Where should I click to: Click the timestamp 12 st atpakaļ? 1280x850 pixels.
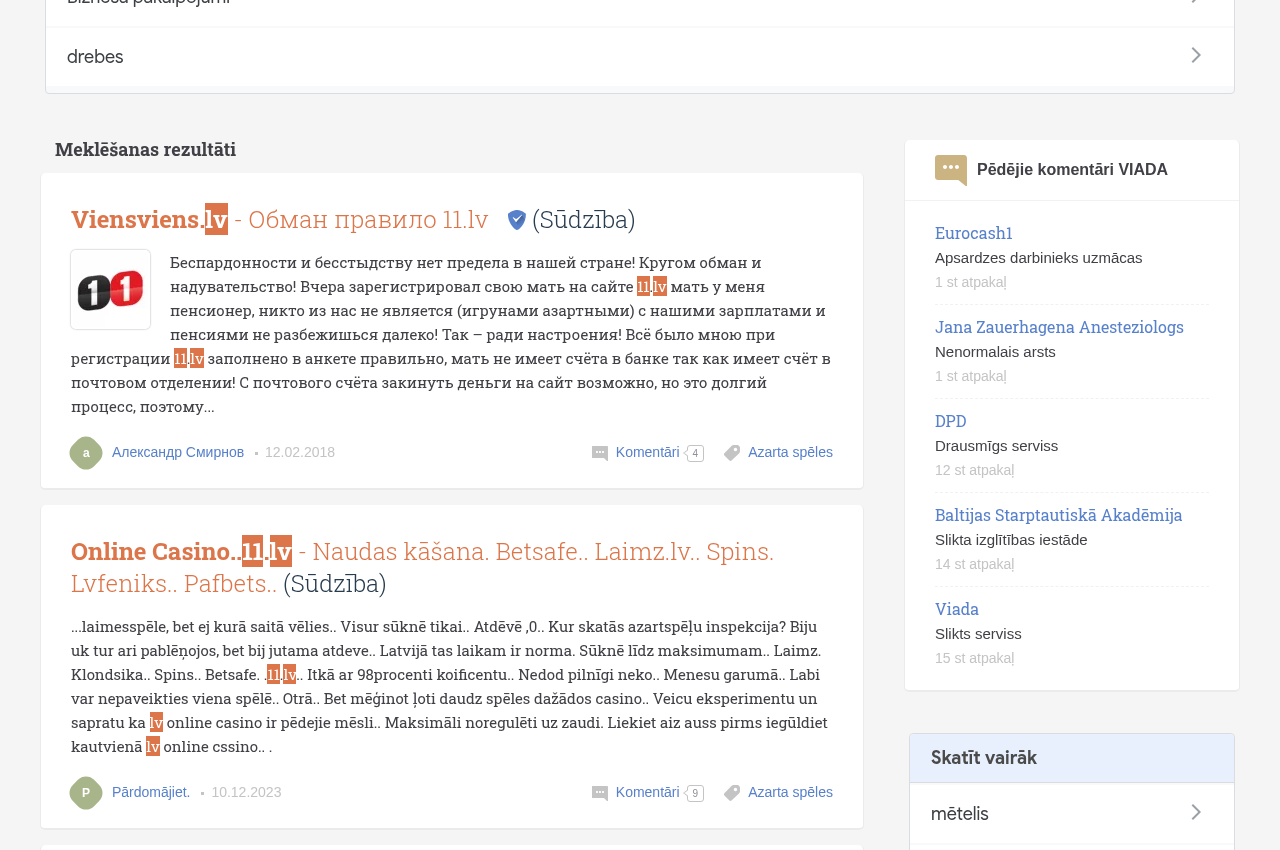(975, 470)
